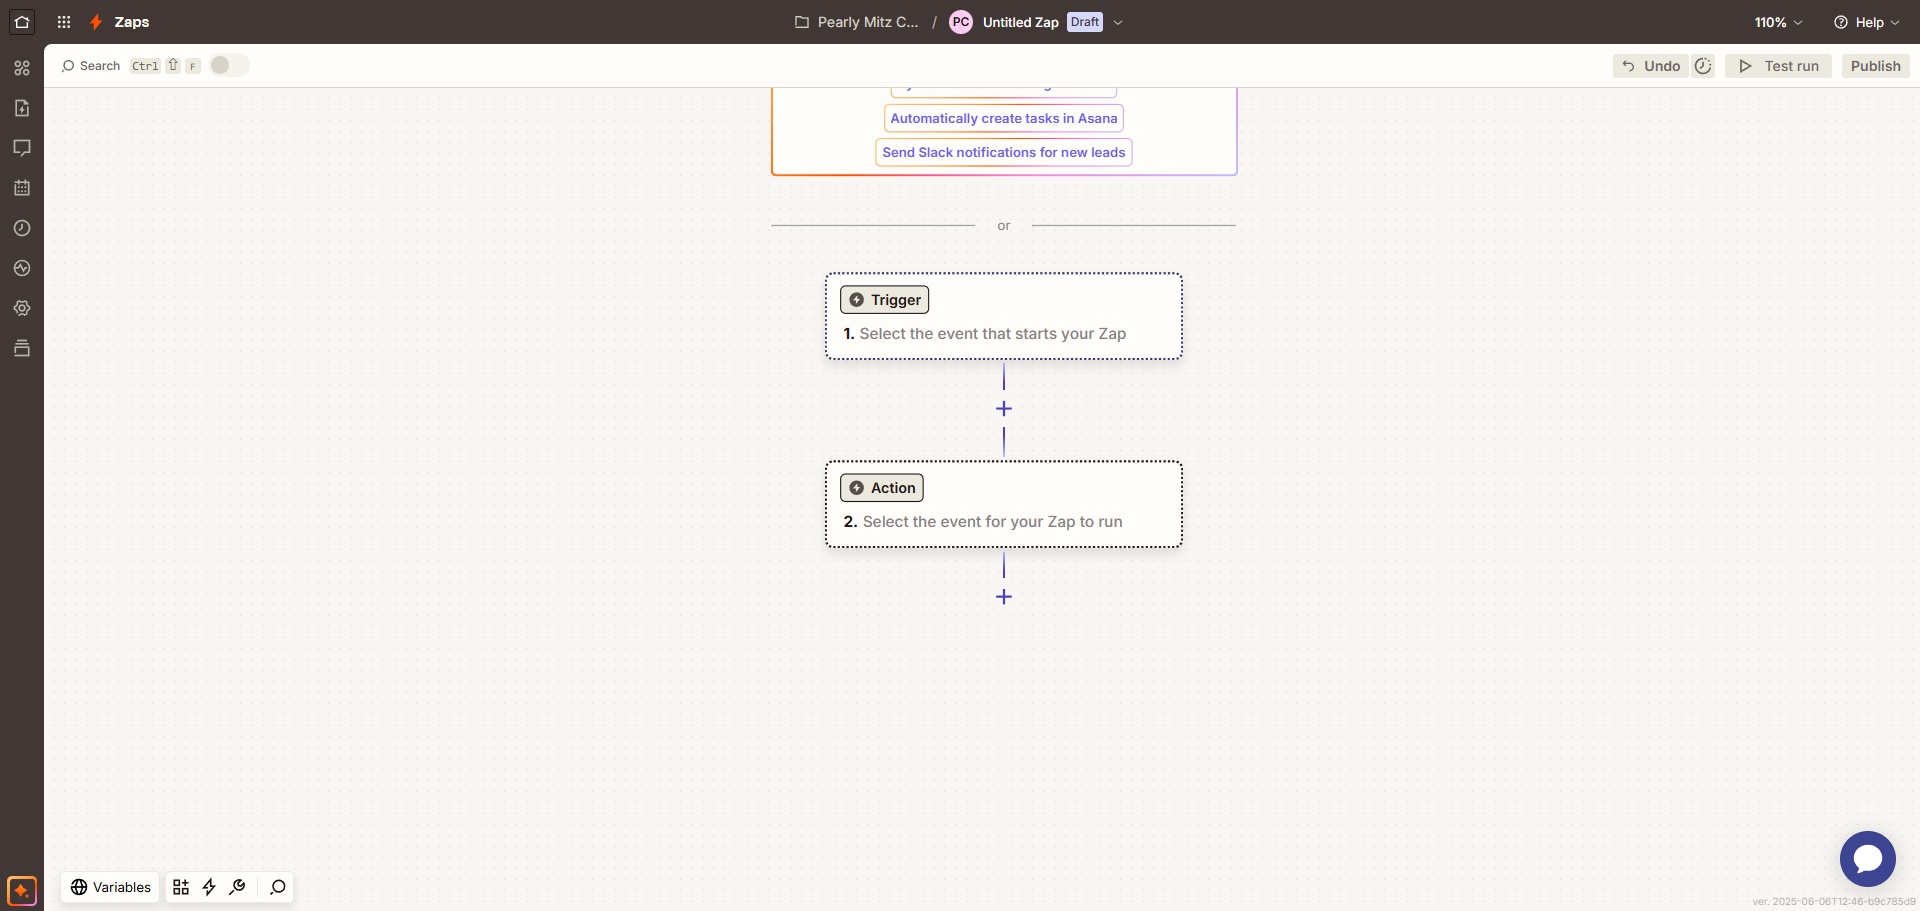Click the add-step grid icon in bottom toolbar
Image resolution: width=1920 pixels, height=911 pixels.
coord(180,887)
